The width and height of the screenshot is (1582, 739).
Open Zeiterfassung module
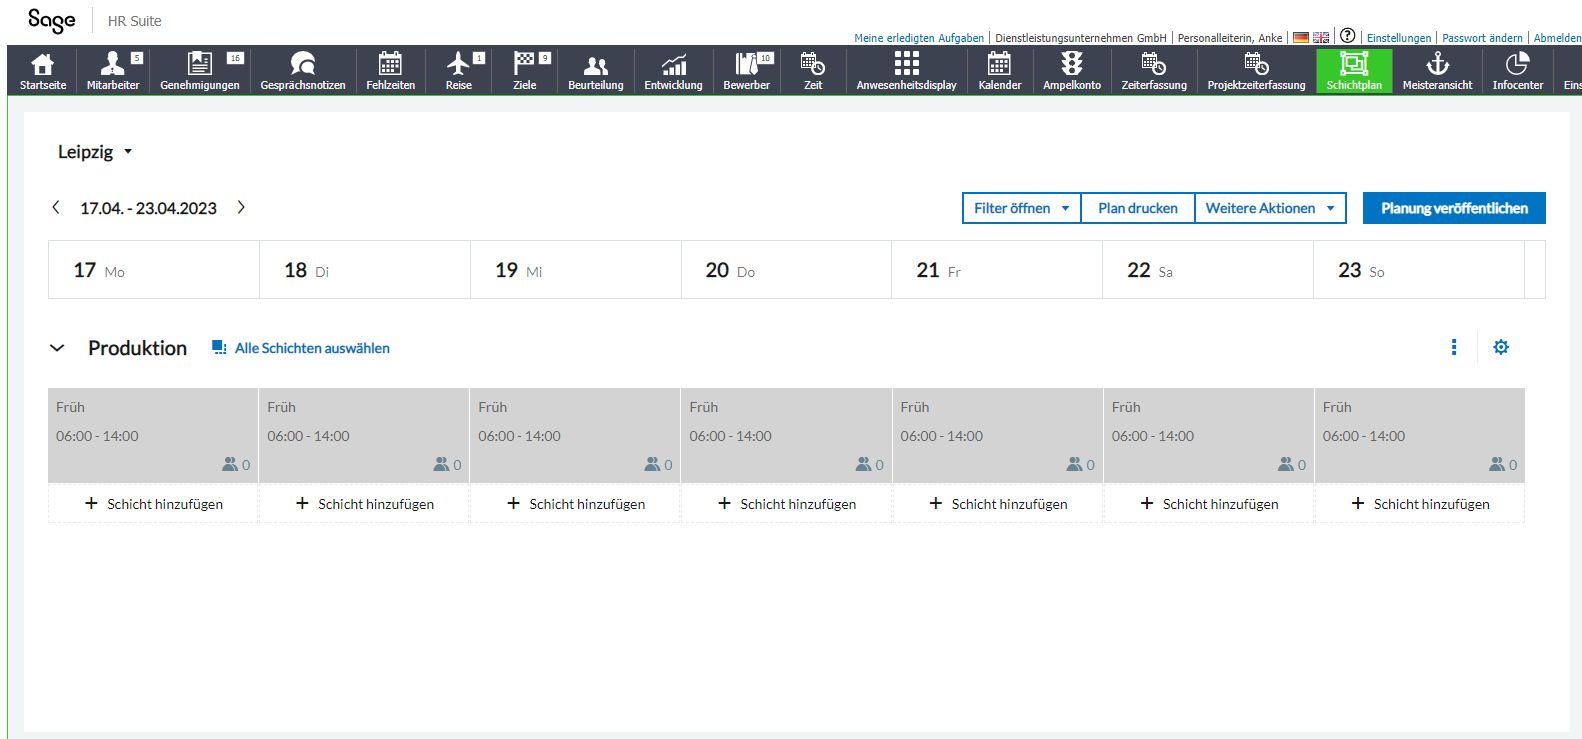pos(1154,70)
